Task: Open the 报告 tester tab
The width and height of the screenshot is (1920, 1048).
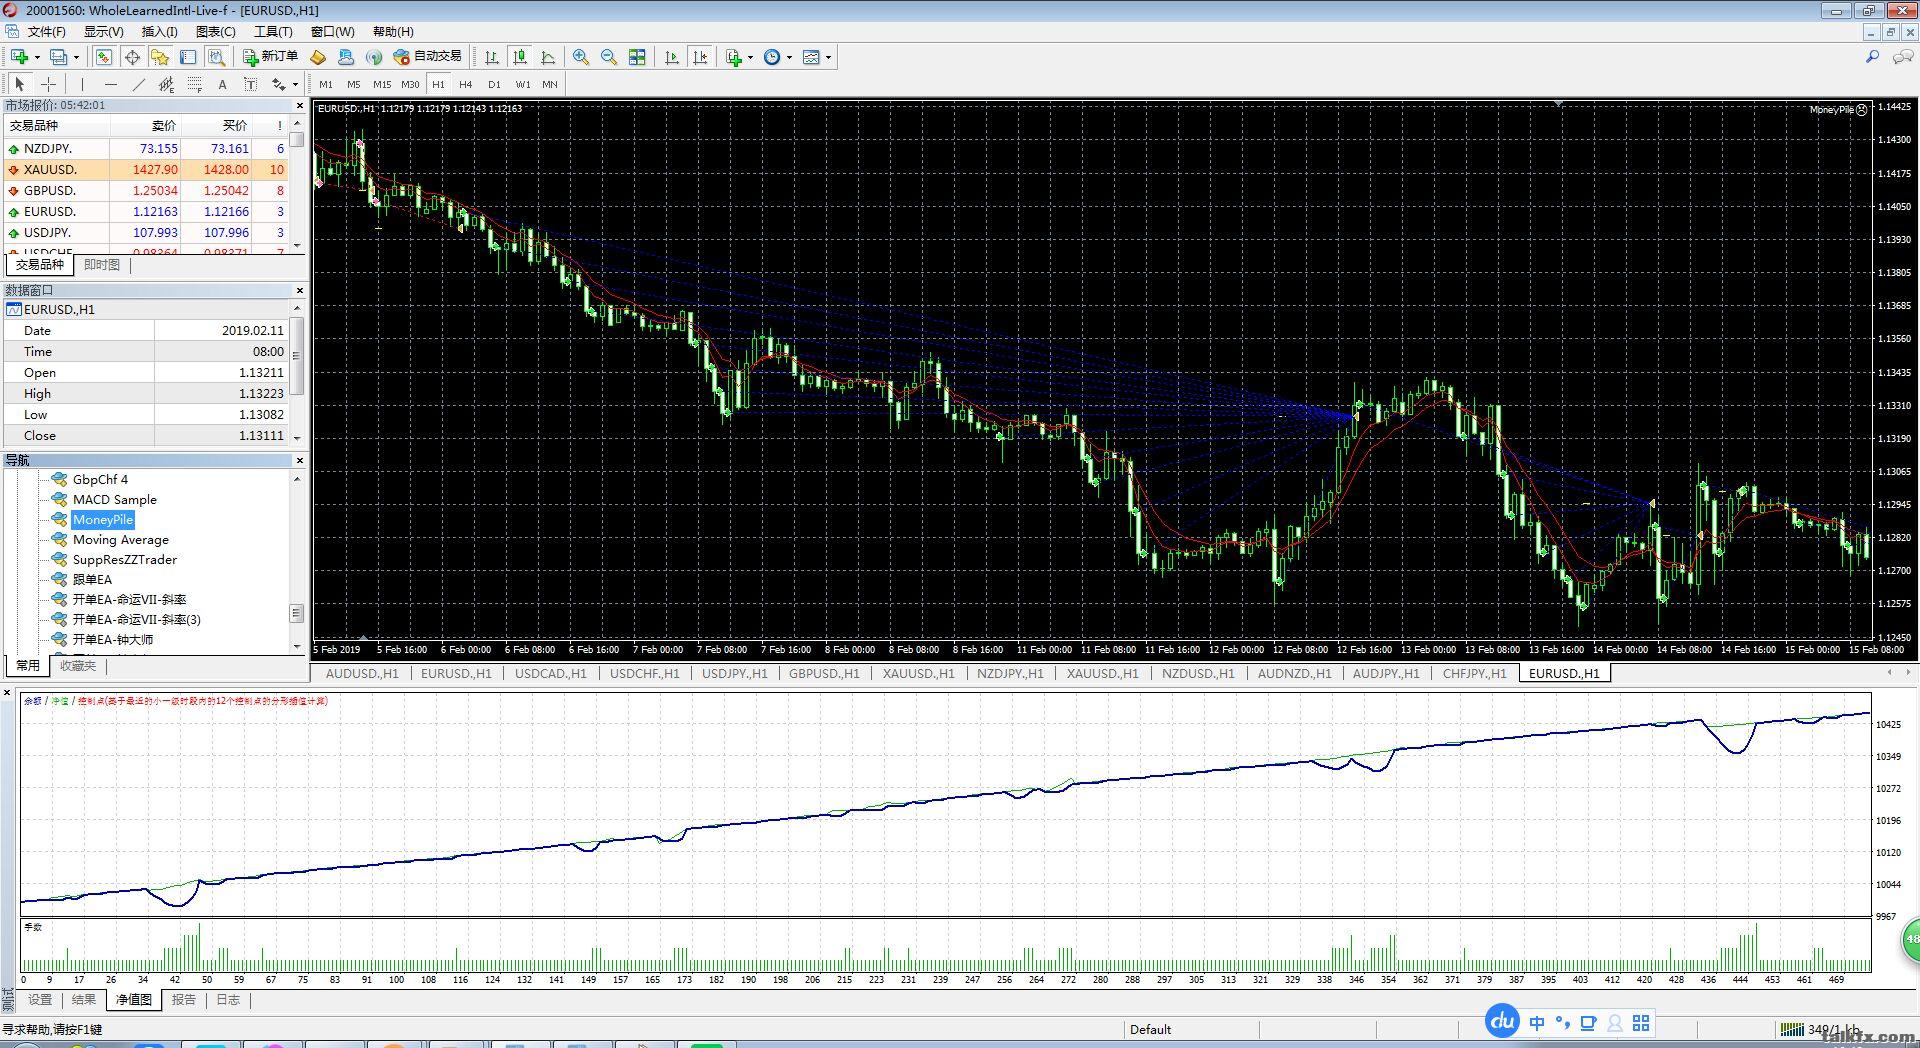Action: coord(184,999)
